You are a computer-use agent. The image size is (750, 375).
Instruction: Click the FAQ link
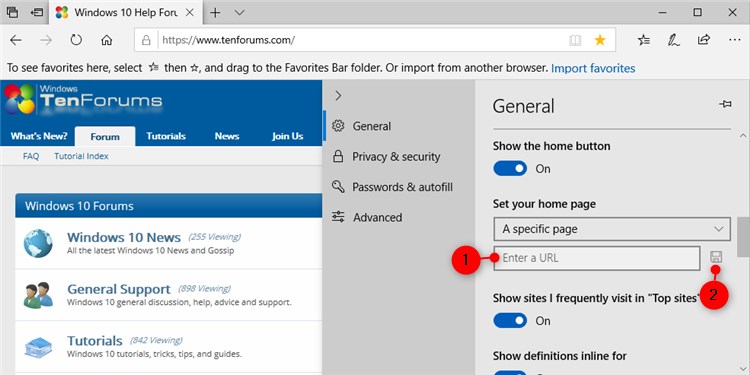[x=31, y=156]
